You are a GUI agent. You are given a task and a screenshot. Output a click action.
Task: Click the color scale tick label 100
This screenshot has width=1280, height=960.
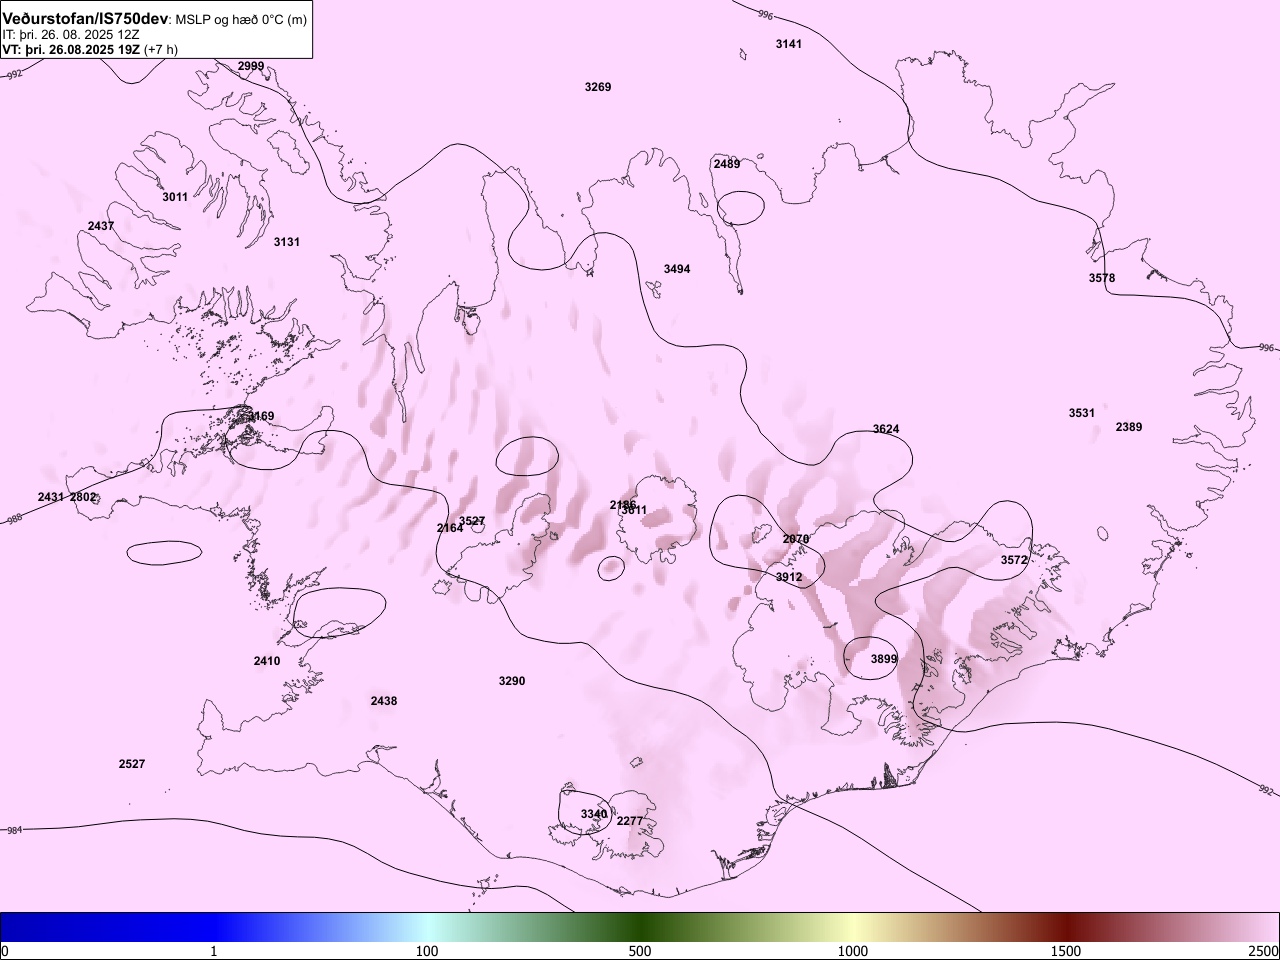427,951
